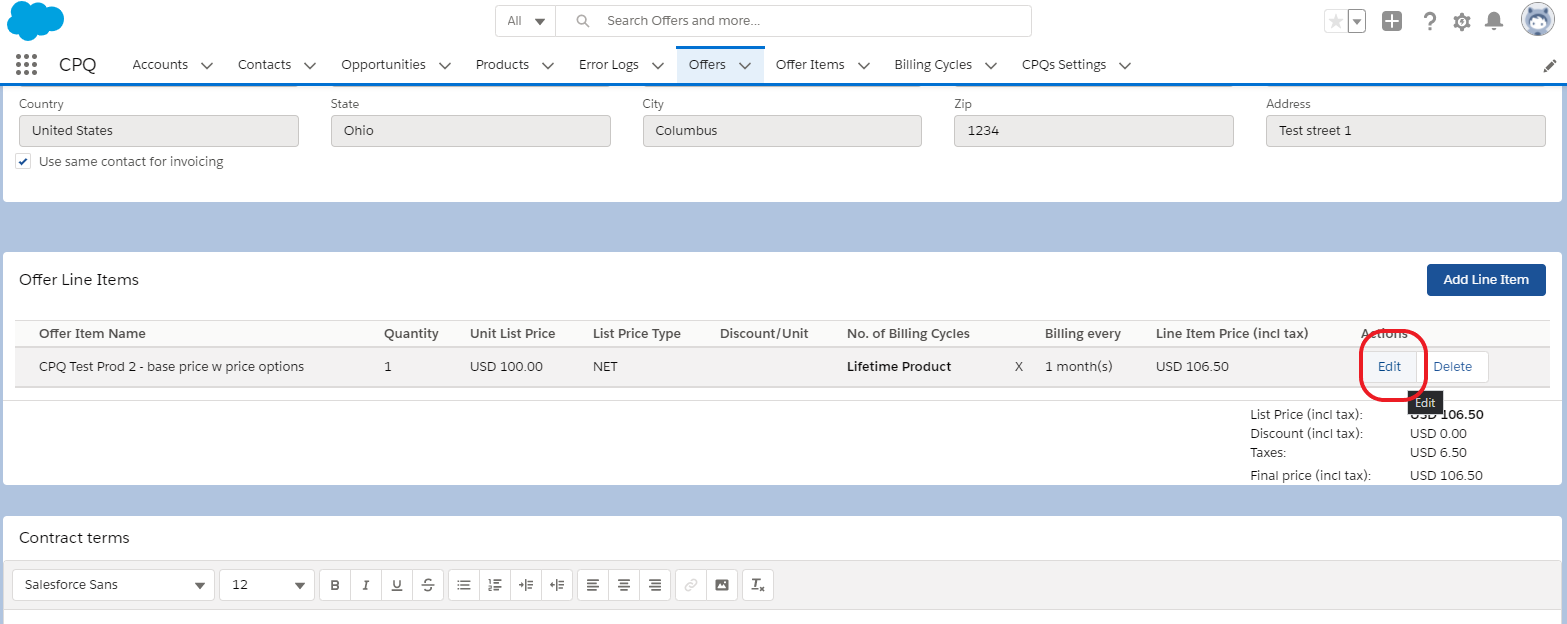Align text right

coord(655,585)
